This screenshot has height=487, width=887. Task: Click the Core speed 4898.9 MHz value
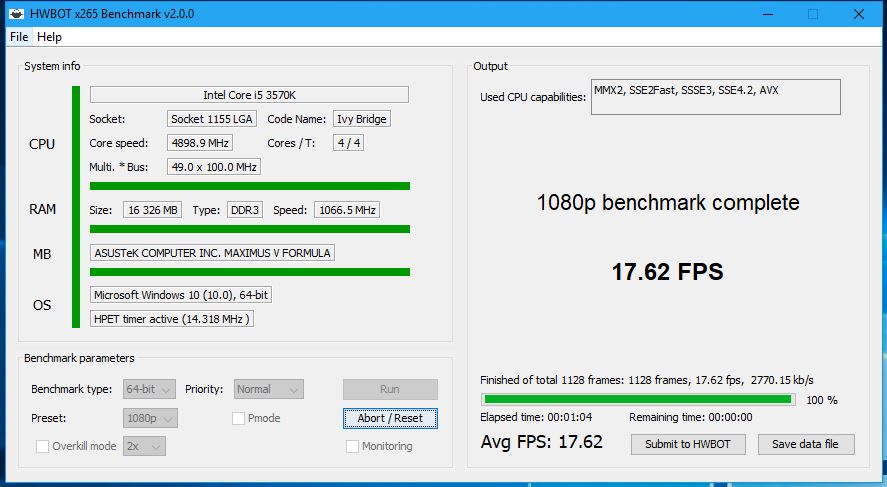click(200, 143)
